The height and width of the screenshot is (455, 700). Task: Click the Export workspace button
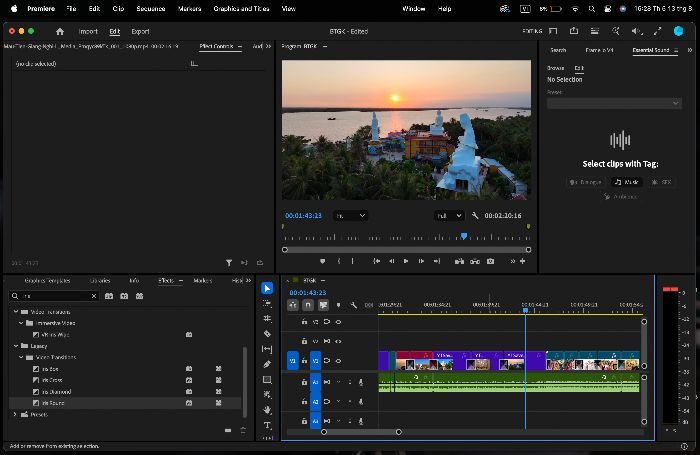140,31
